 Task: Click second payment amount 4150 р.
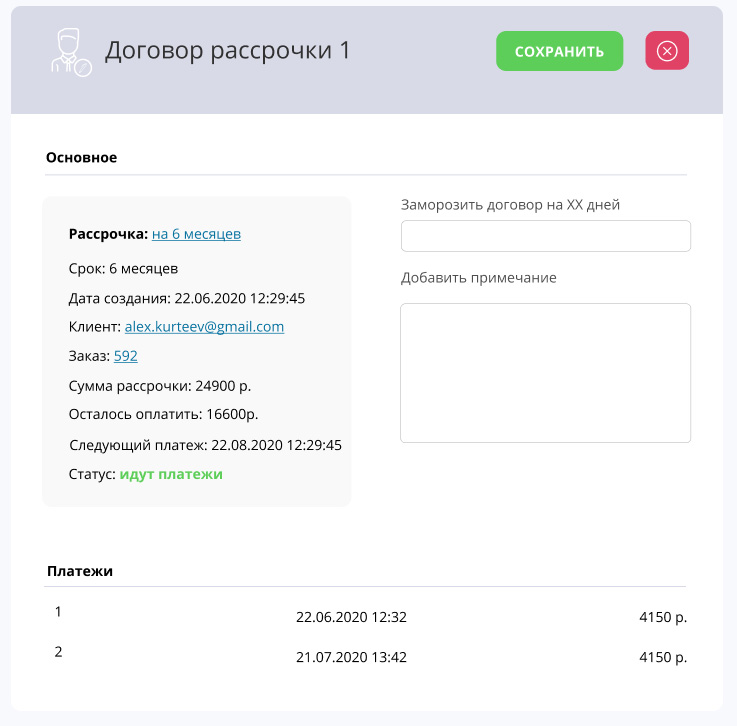(x=663, y=657)
